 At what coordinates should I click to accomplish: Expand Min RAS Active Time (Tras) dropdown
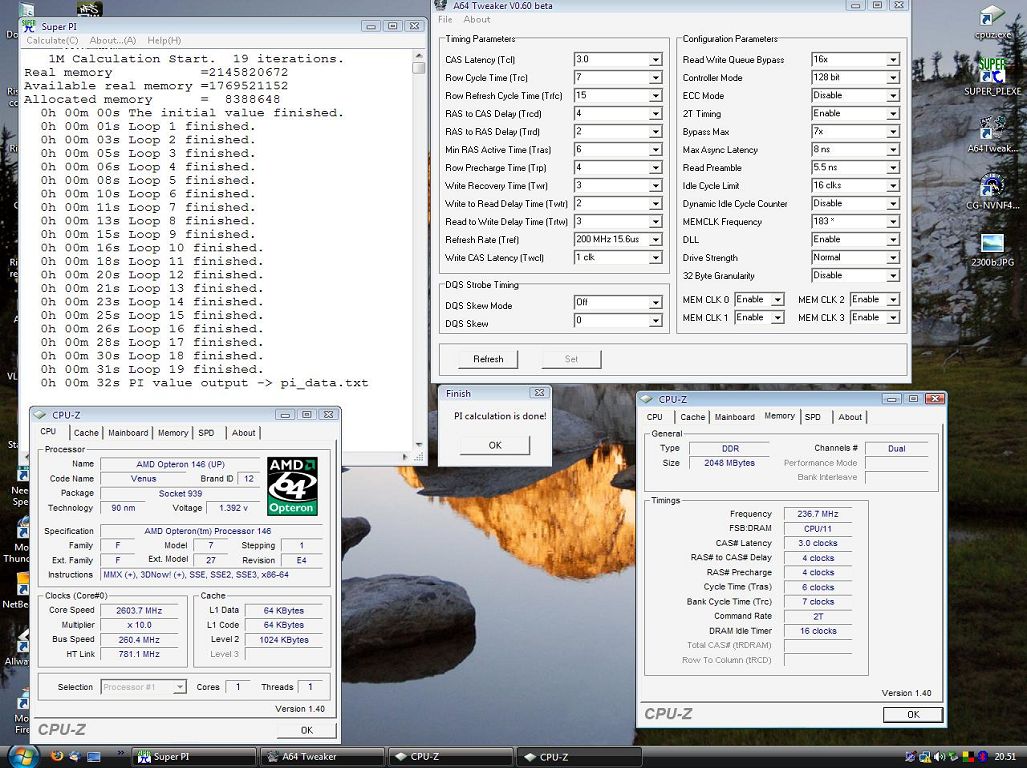coord(655,150)
